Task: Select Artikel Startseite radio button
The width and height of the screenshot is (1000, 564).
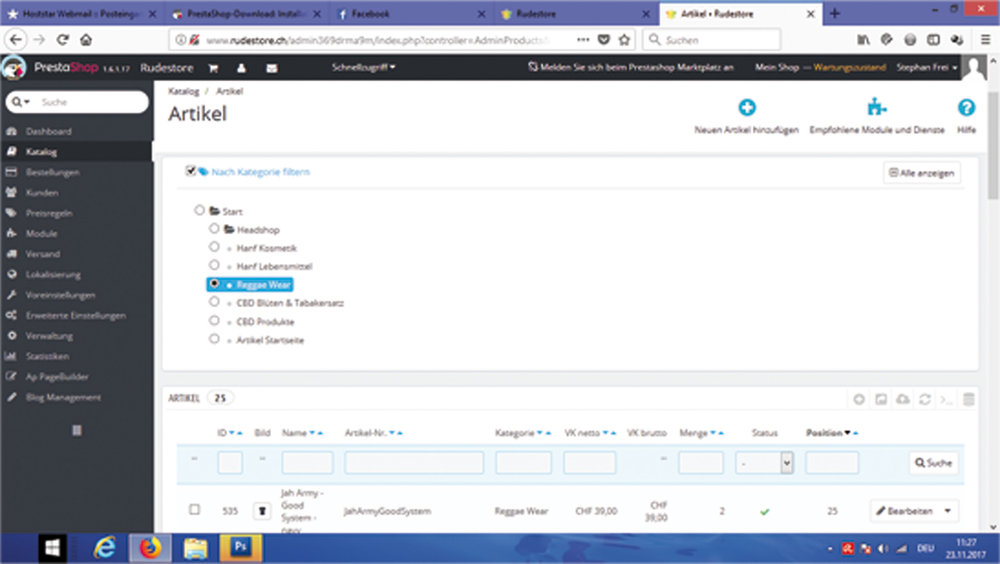Action: (214, 339)
